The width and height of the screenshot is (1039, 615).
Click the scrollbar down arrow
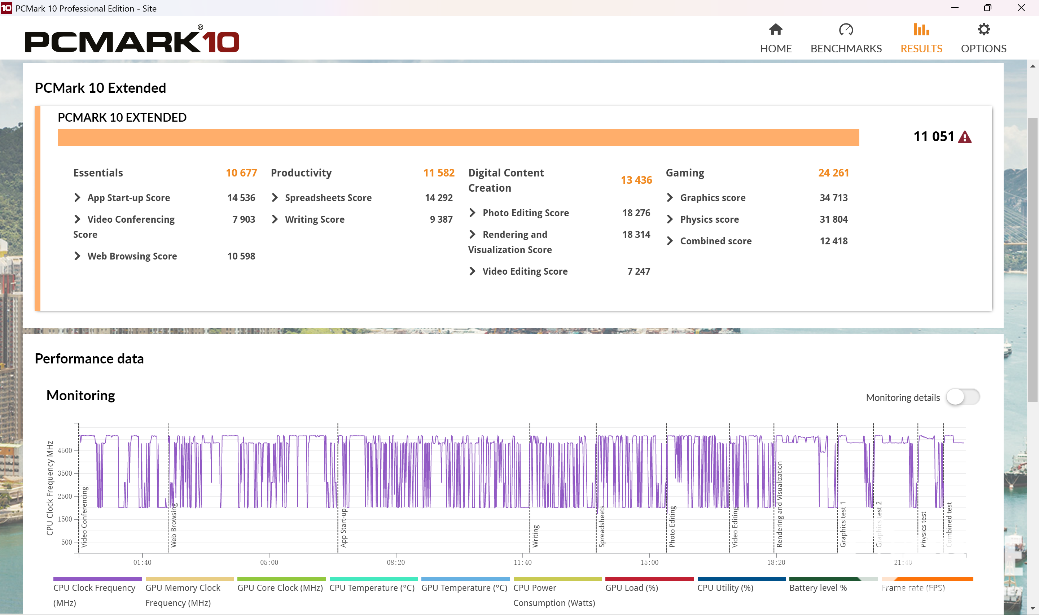coord(1032,608)
